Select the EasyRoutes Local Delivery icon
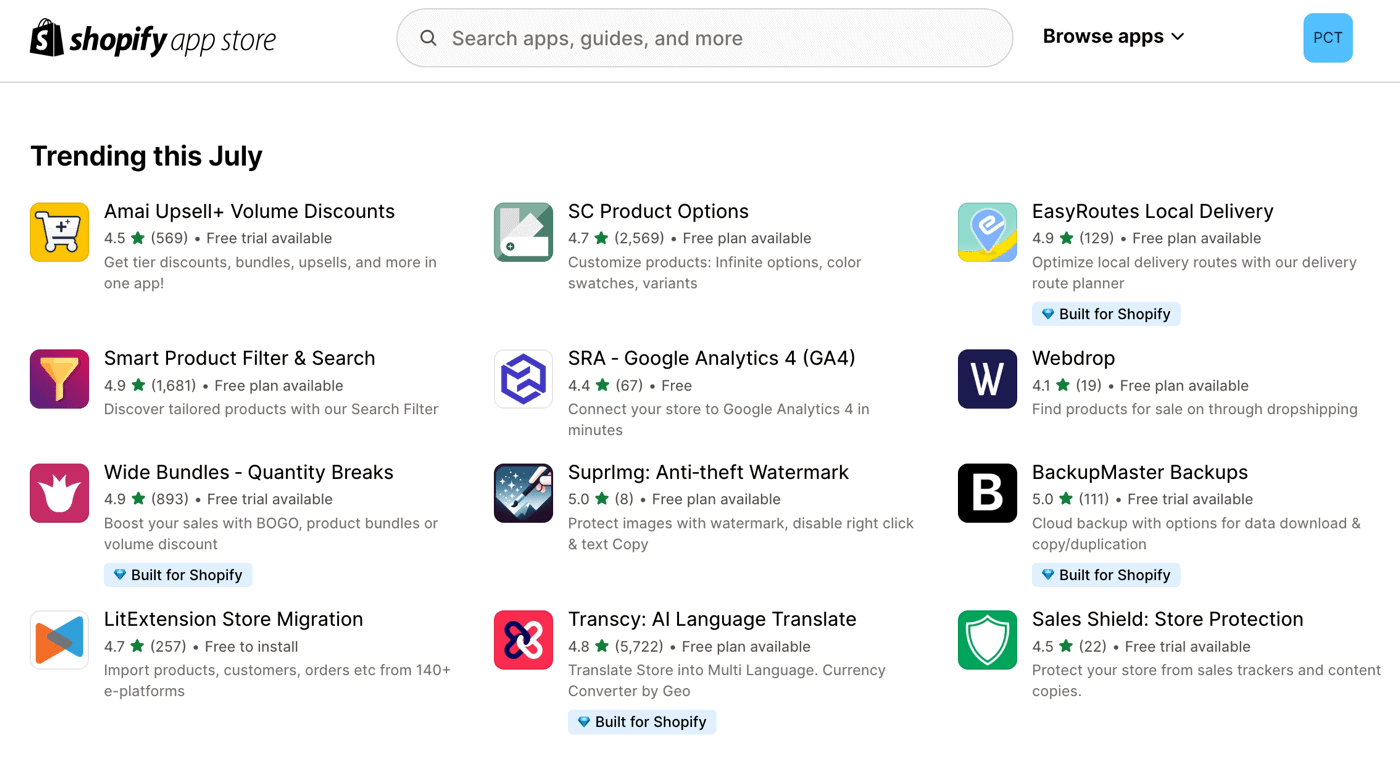 point(987,232)
